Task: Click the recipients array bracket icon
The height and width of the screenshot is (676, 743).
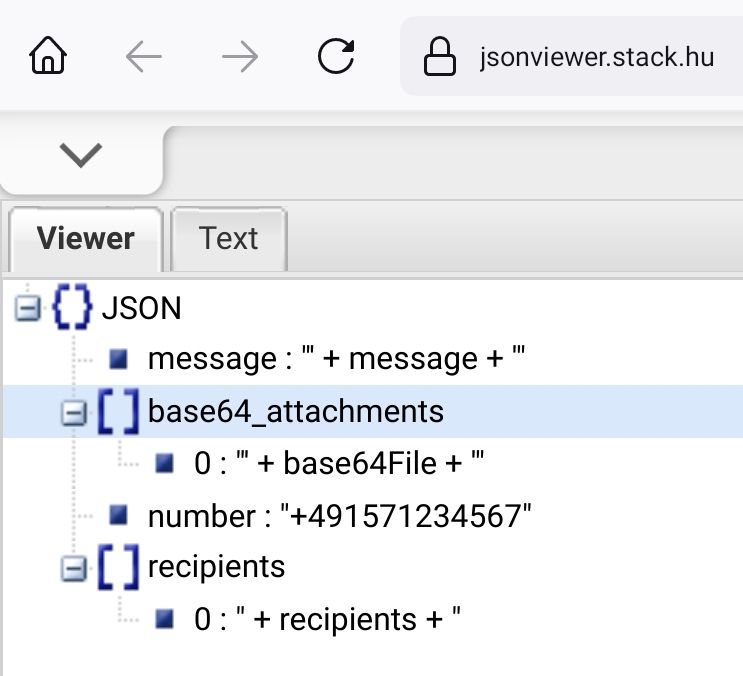Action: tap(119, 567)
